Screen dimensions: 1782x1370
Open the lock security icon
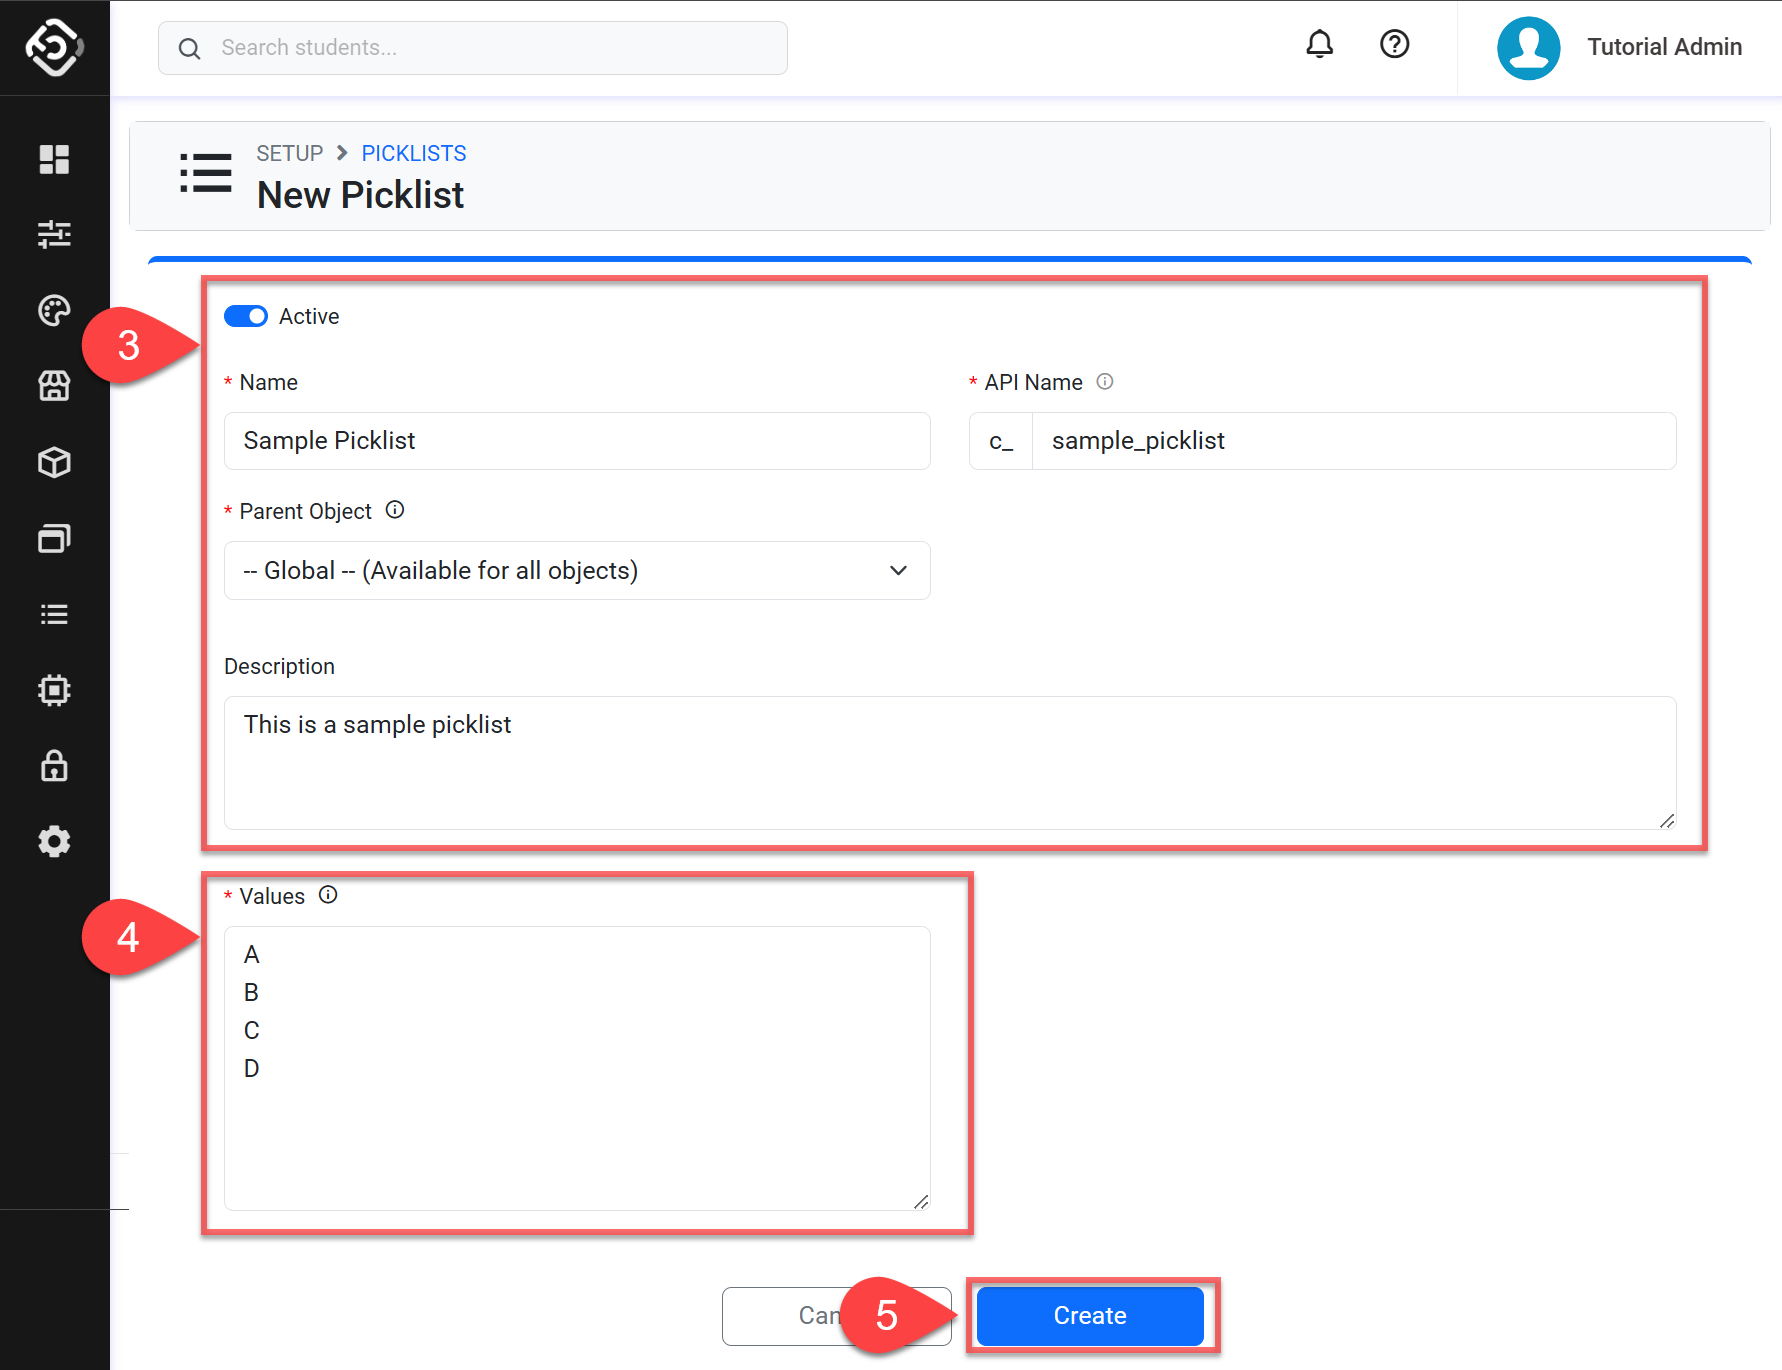click(x=54, y=765)
